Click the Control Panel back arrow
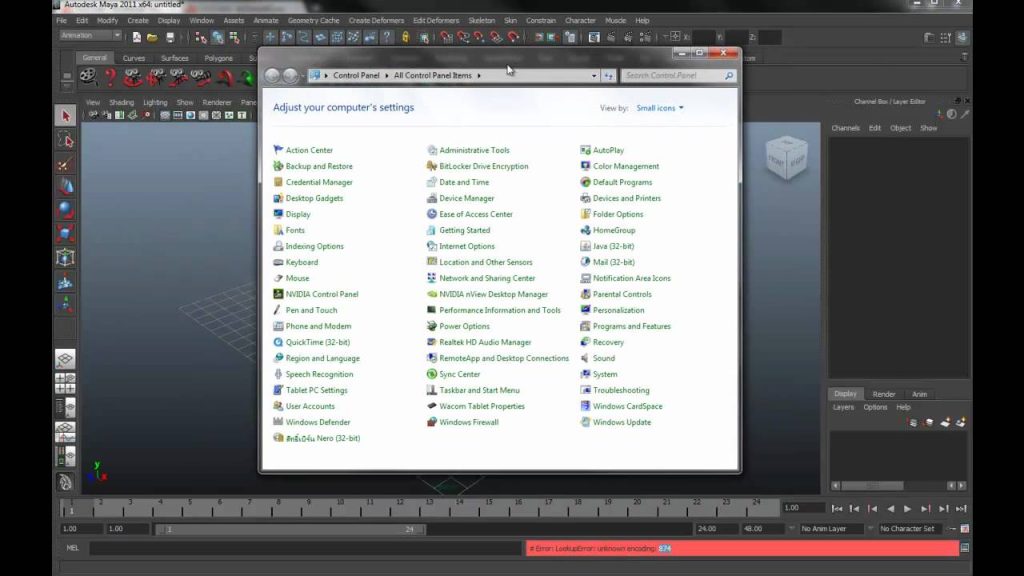 tap(272, 76)
